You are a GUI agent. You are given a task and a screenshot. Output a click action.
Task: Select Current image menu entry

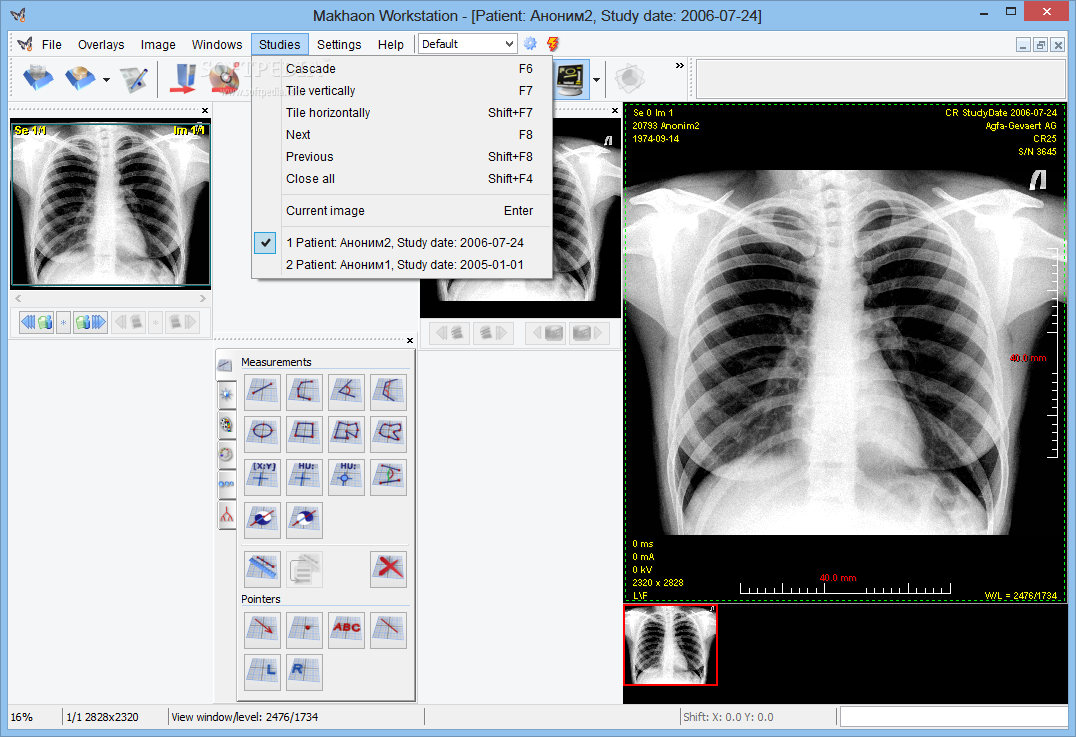click(402, 211)
